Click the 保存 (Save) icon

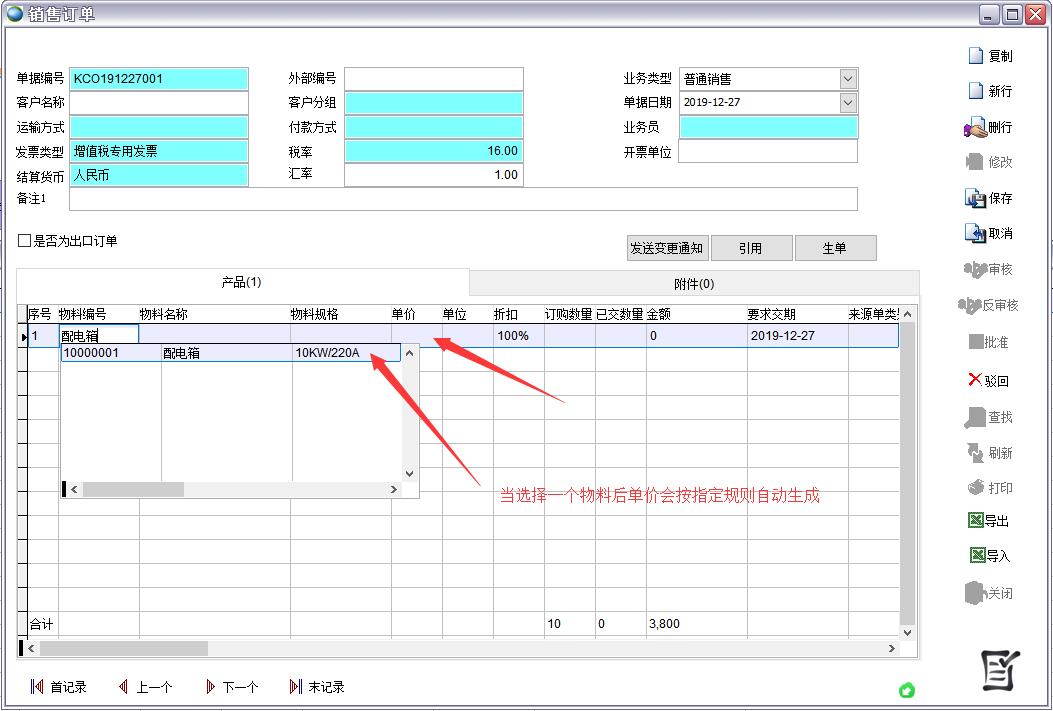pos(975,198)
